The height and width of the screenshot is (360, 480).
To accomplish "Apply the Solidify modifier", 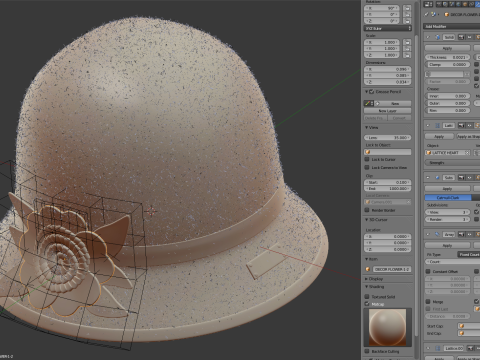I will [x=447, y=48].
